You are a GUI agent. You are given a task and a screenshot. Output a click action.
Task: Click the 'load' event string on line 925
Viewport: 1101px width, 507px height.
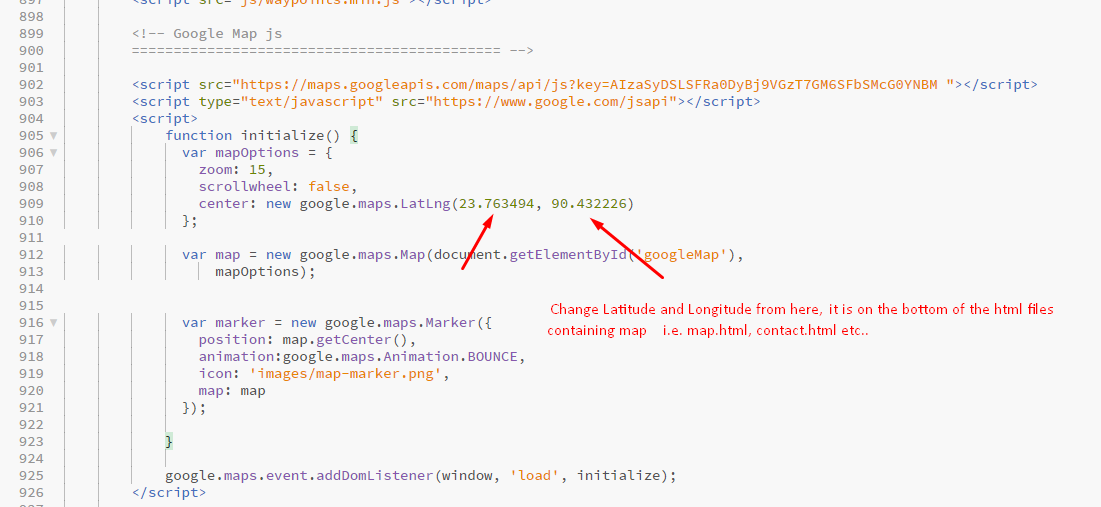[x=535, y=475]
